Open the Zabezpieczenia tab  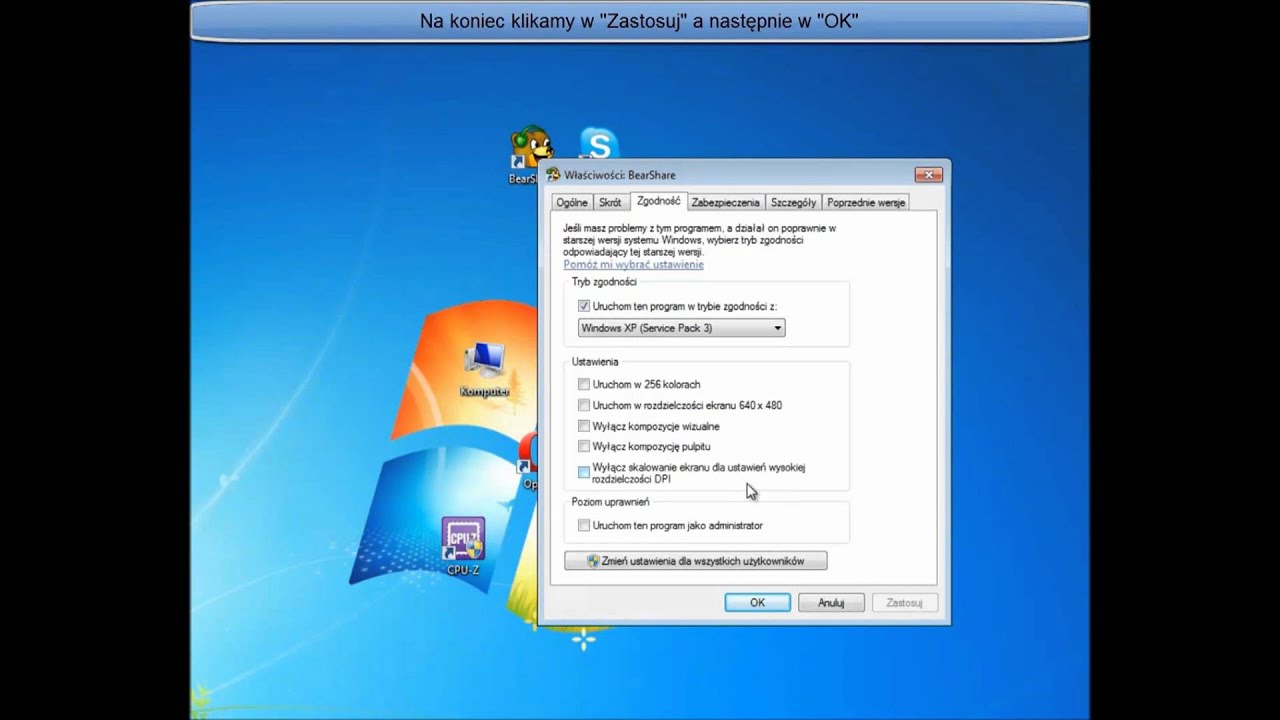(725, 202)
